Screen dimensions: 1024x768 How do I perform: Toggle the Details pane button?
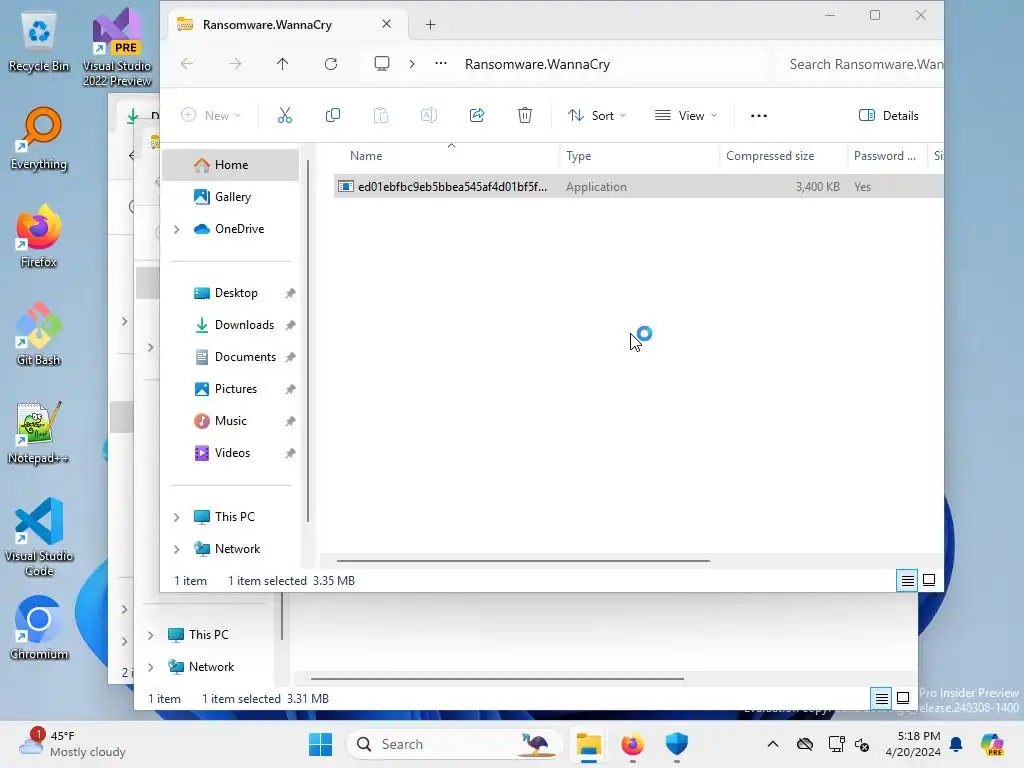coord(889,116)
